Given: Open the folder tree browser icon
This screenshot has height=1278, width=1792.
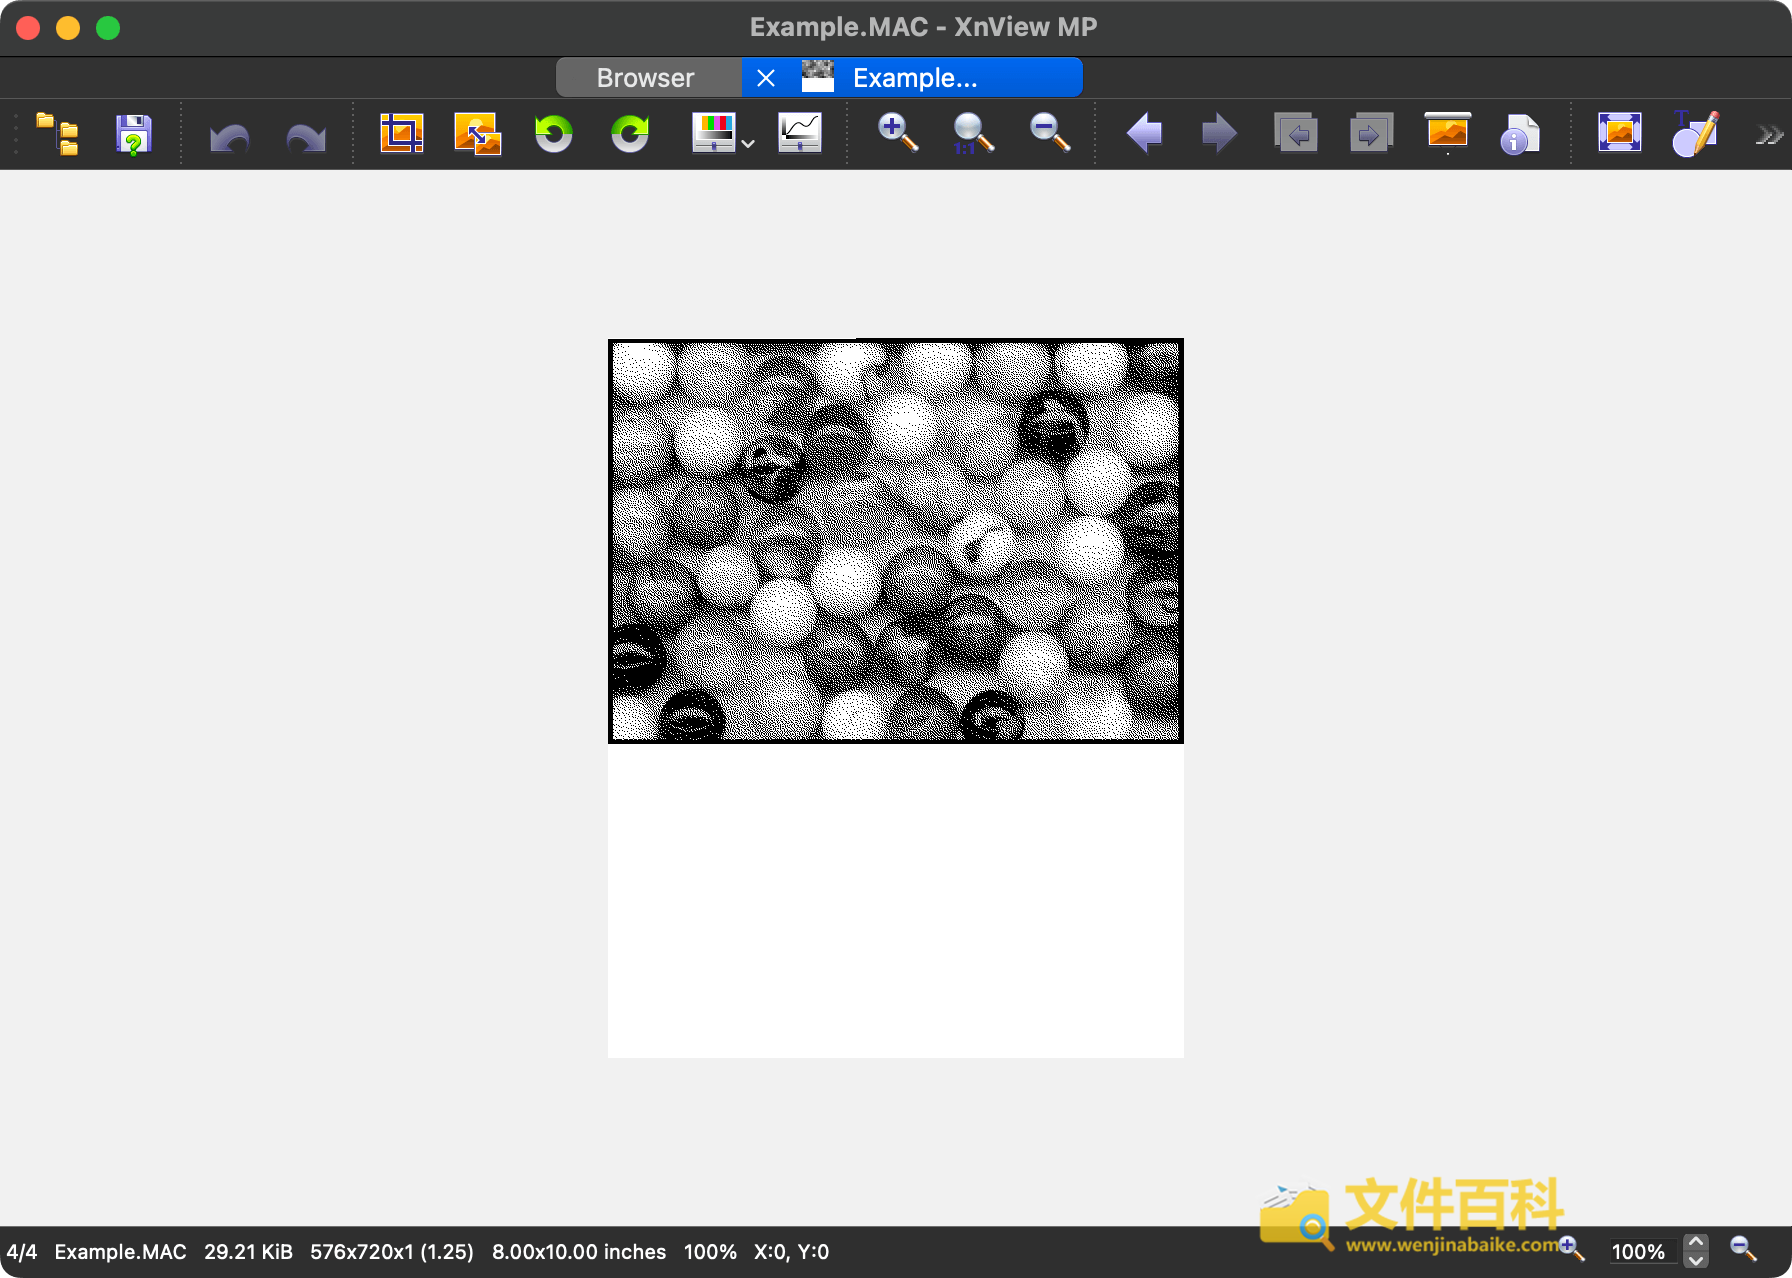Looking at the screenshot, I should click(x=57, y=134).
